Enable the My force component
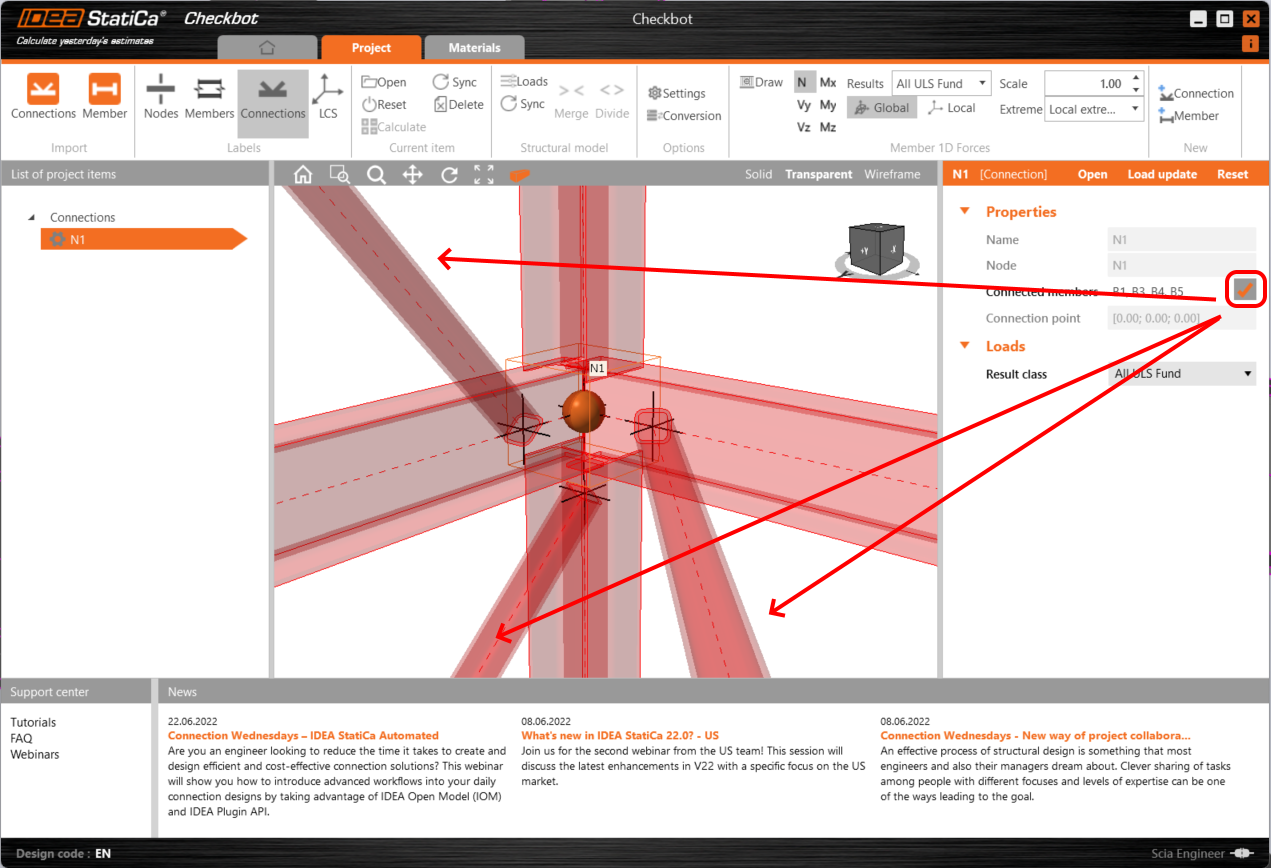 [828, 105]
